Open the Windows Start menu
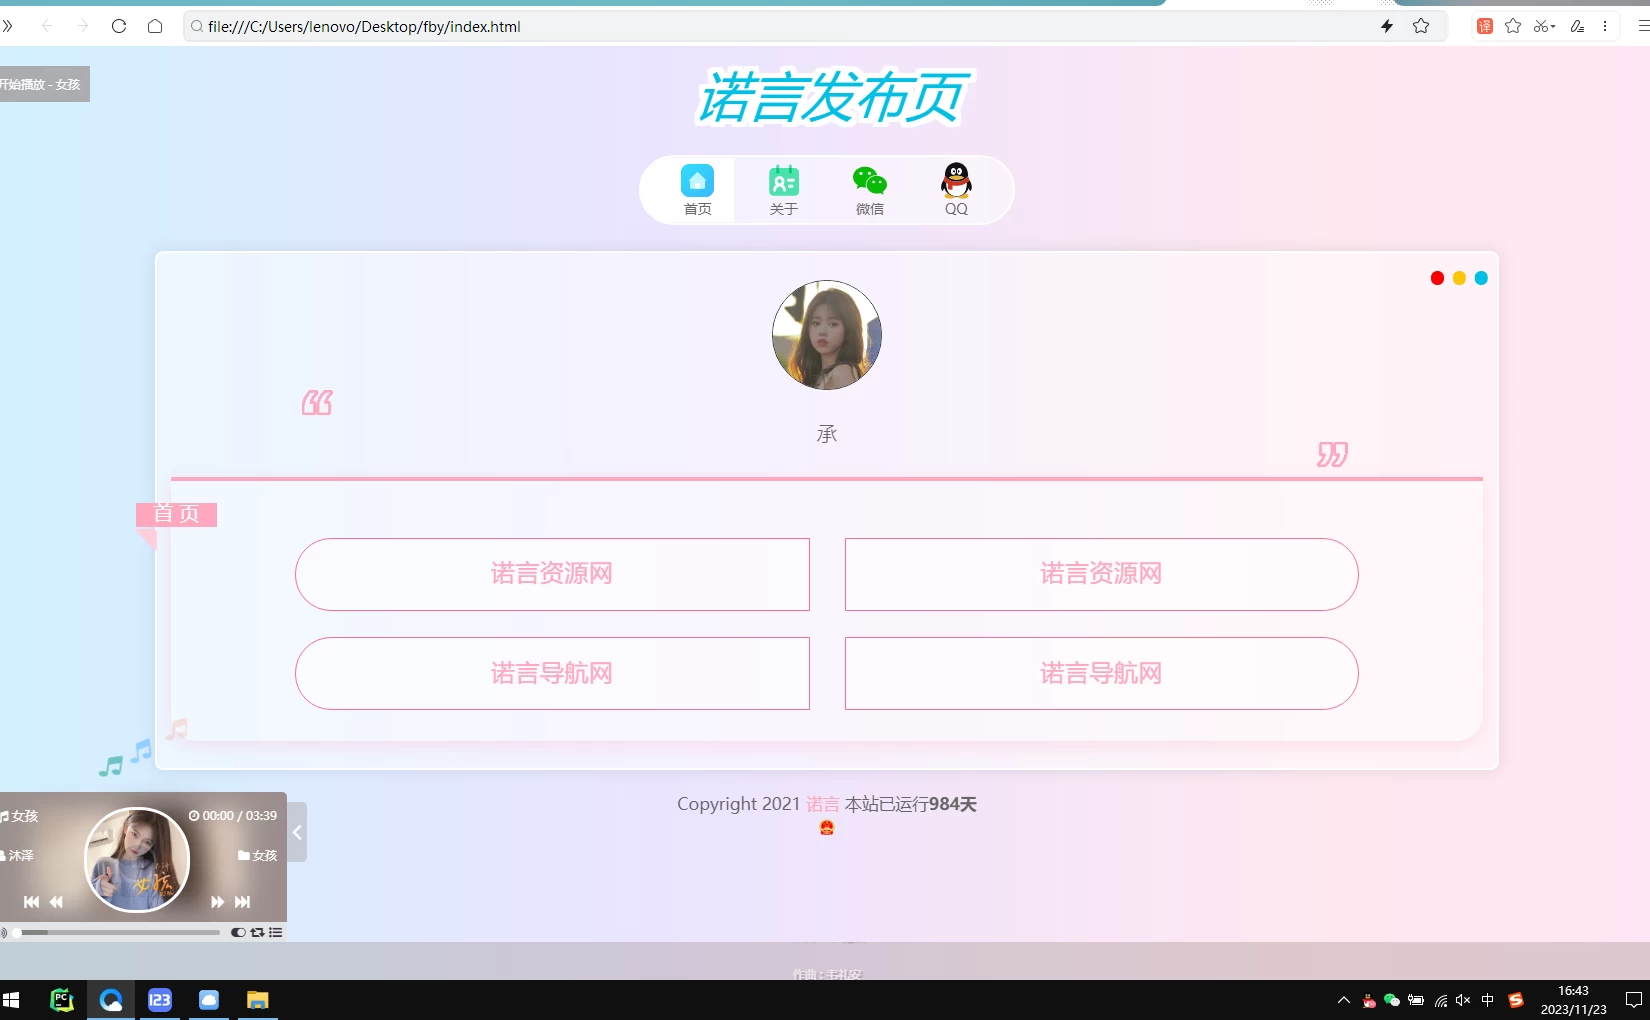Image resolution: width=1650 pixels, height=1020 pixels. (x=12, y=1000)
